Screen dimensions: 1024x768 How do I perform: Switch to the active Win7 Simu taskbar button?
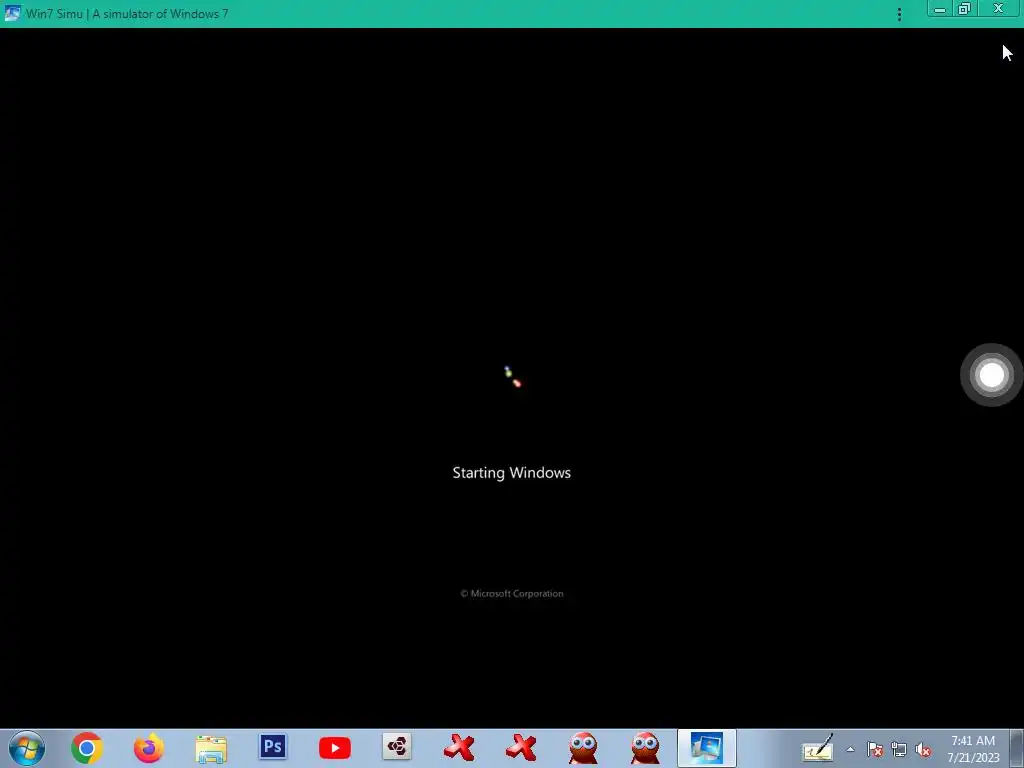707,748
